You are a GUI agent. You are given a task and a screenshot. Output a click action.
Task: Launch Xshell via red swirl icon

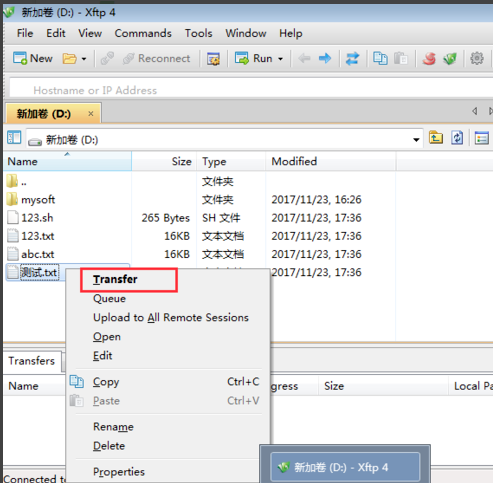click(x=429, y=59)
